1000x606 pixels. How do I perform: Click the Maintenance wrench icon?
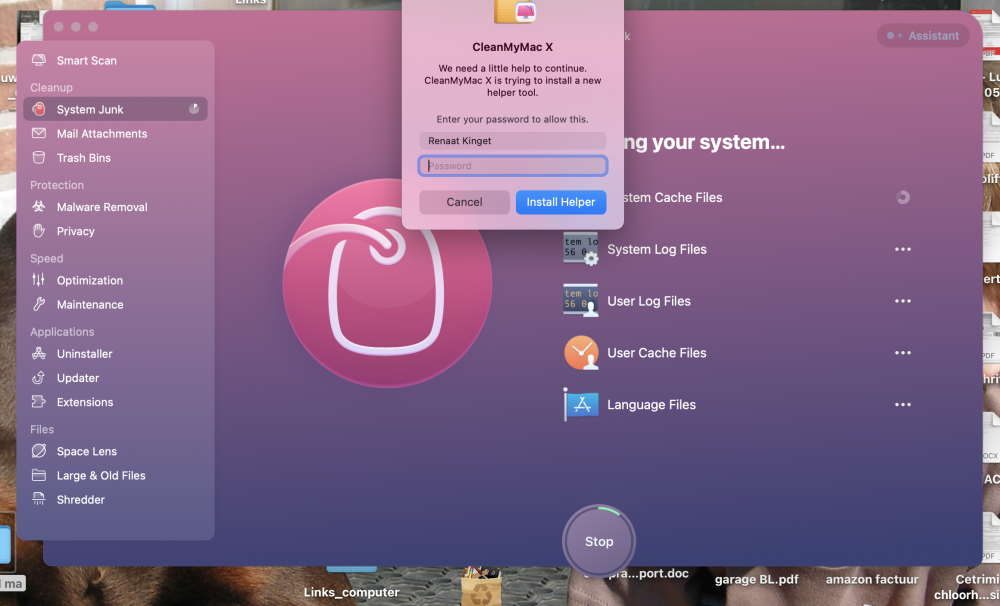pos(39,305)
